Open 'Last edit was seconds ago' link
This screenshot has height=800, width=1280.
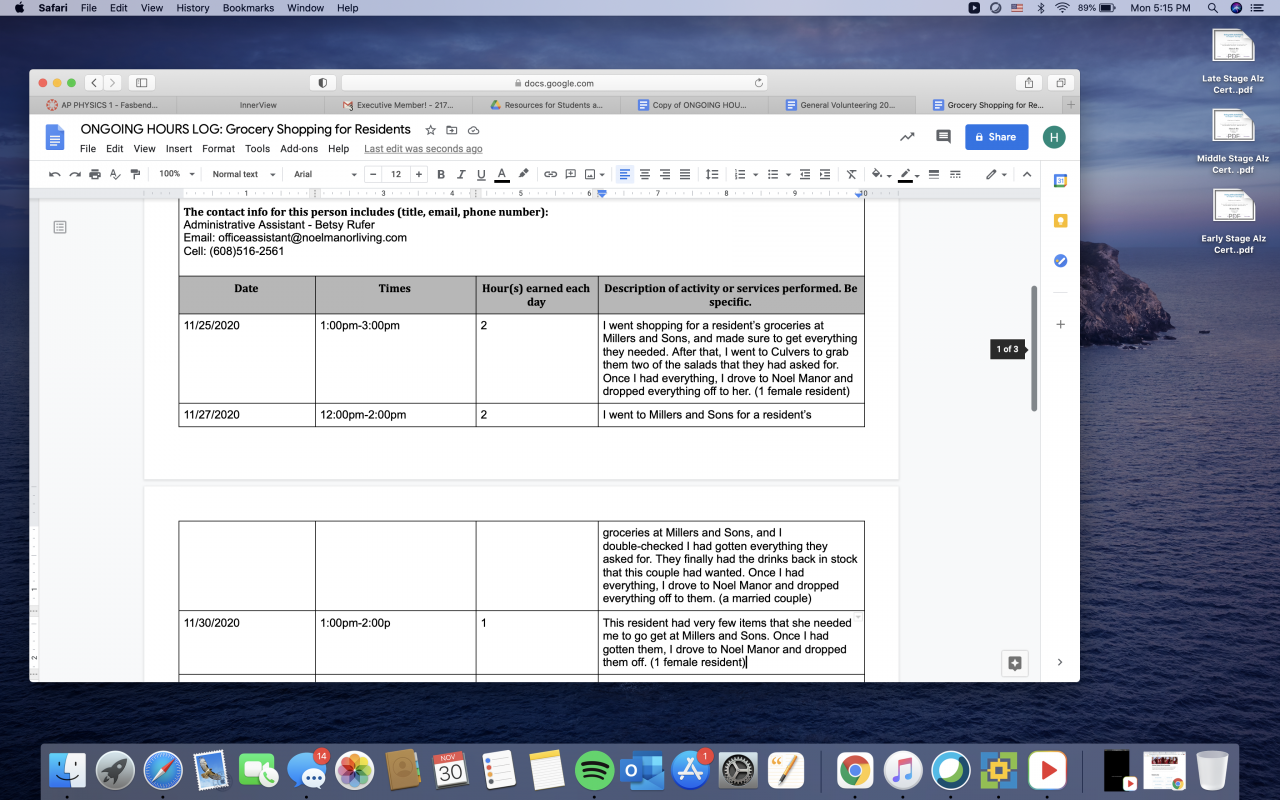pos(423,149)
